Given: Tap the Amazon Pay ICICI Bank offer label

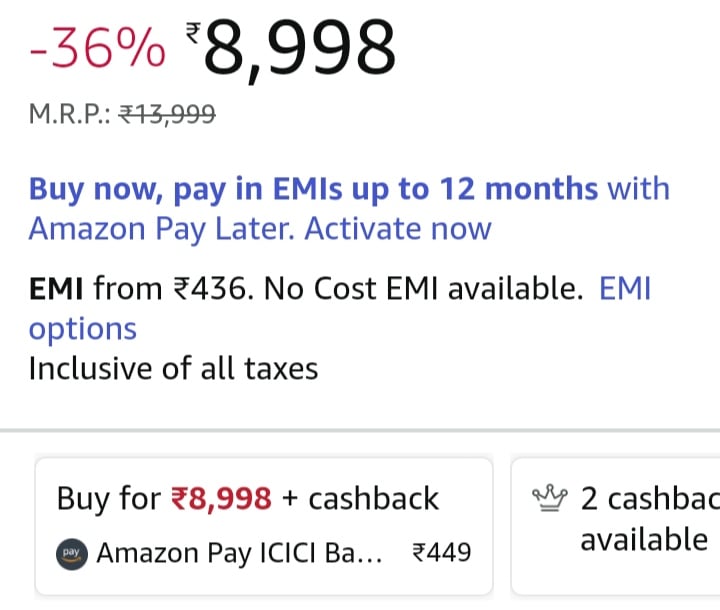Looking at the screenshot, I should pos(239,552).
